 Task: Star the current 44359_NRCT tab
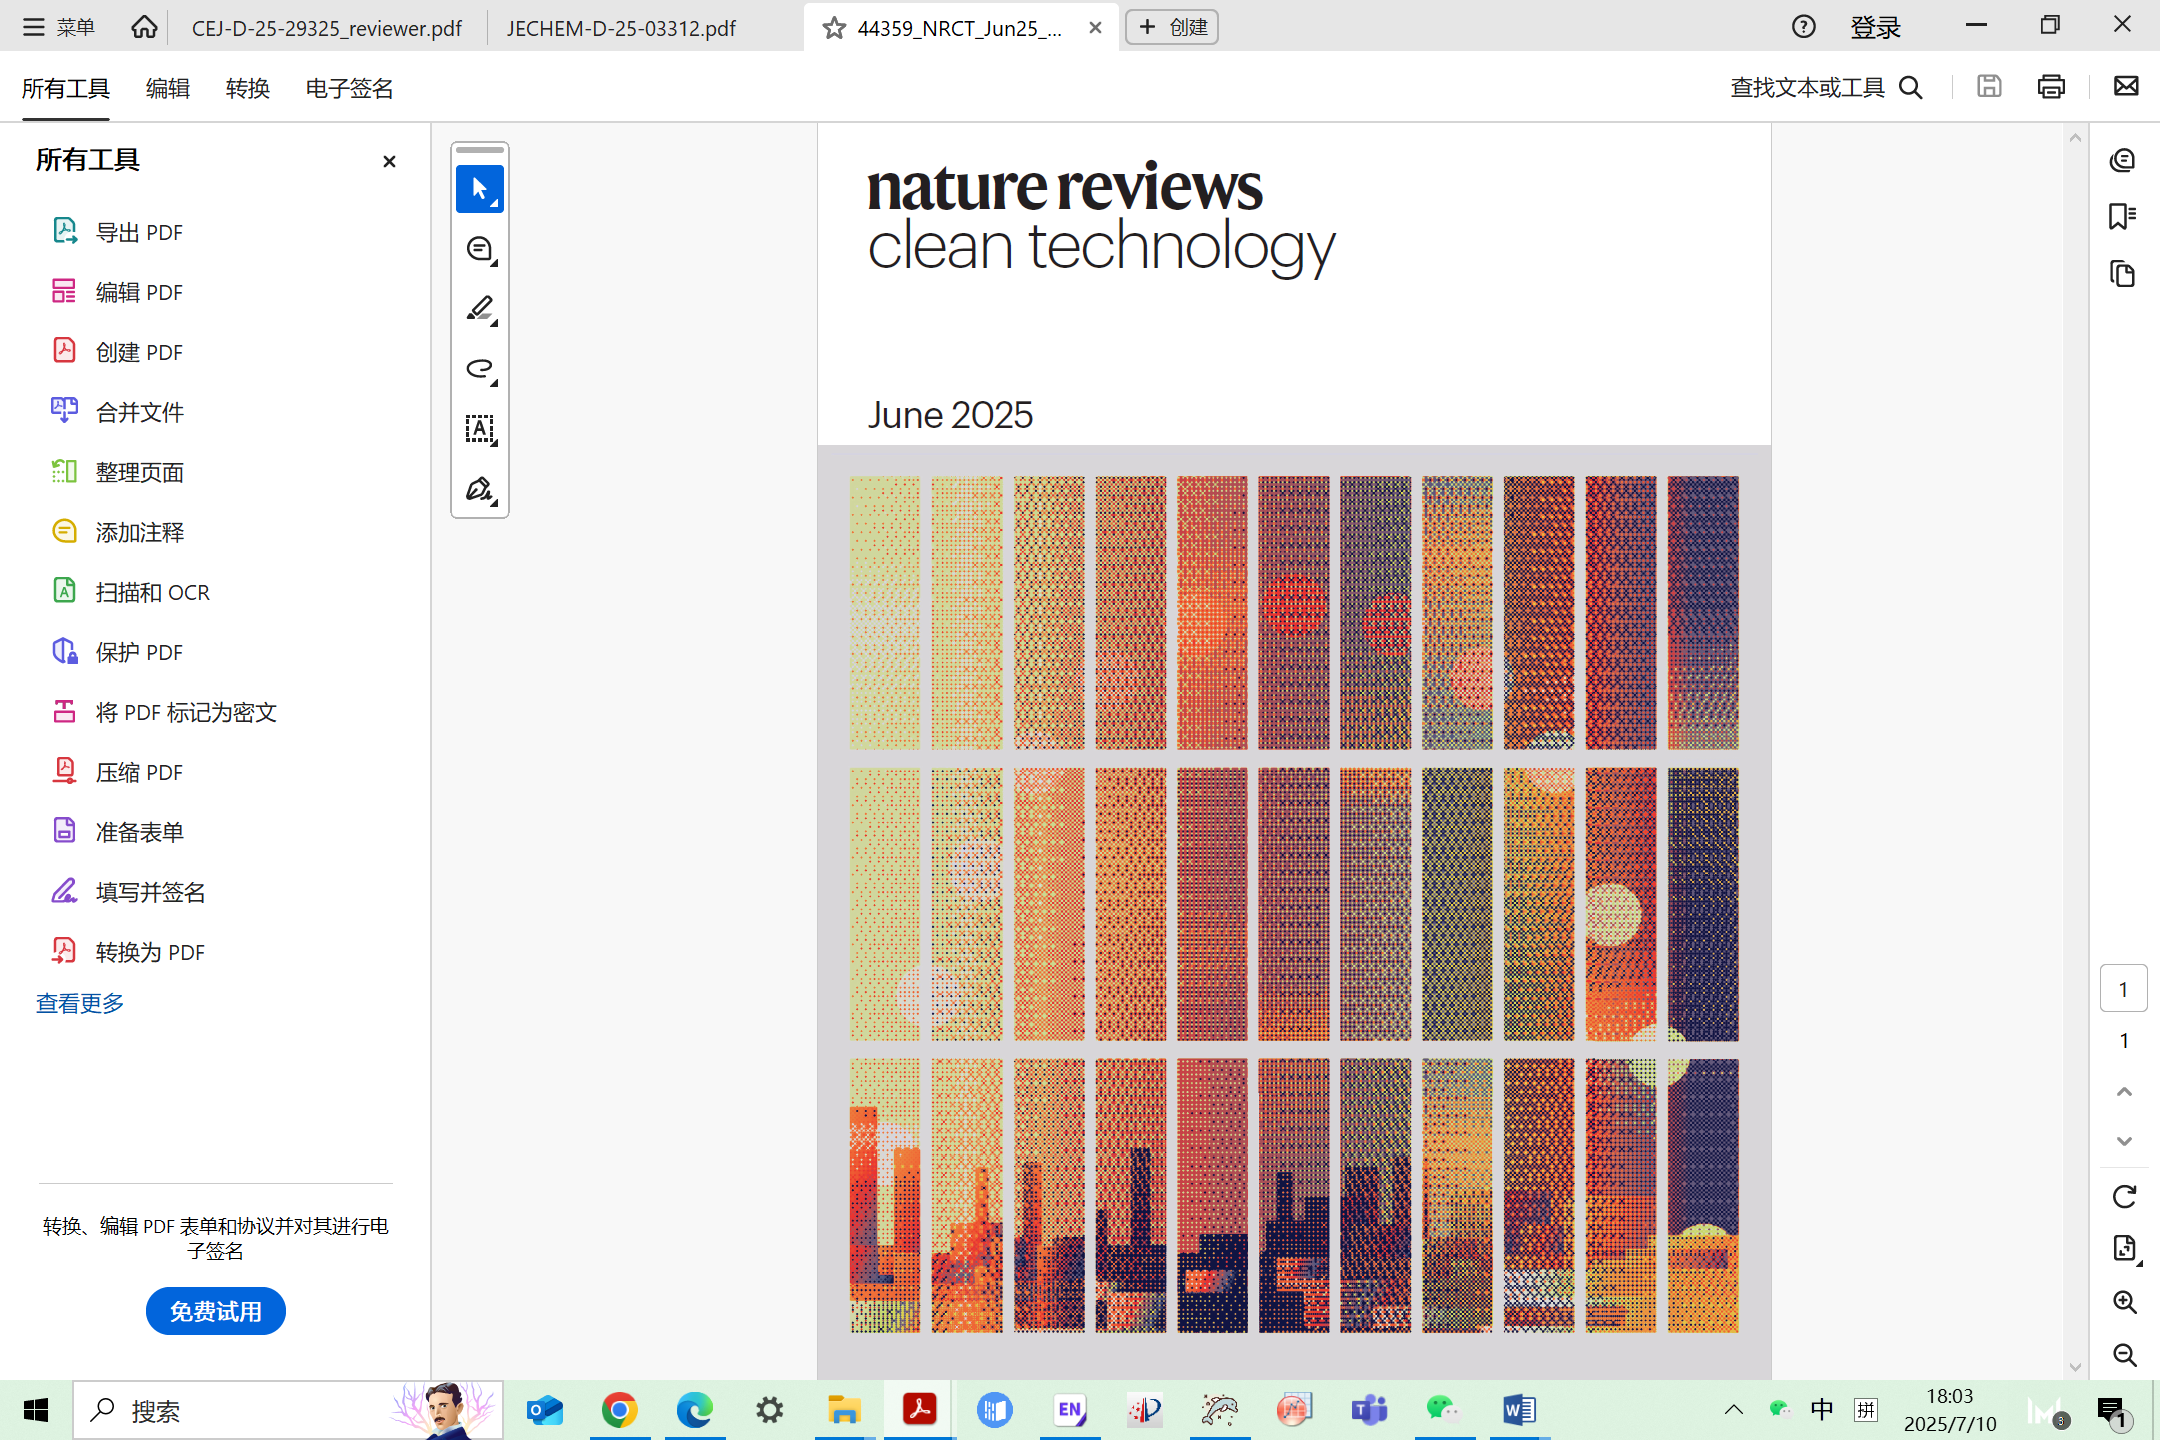pos(834,28)
